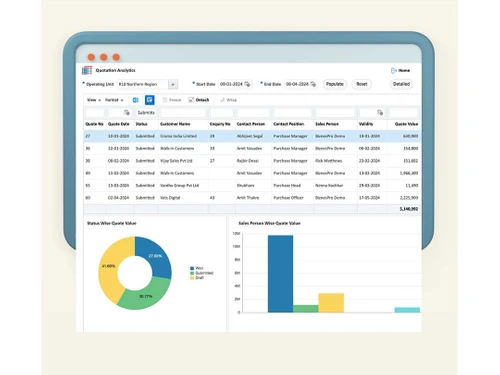Open the End Date calendar picker icon
Image resolution: width=500 pixels, height=375 pixels.
[313, 84]
